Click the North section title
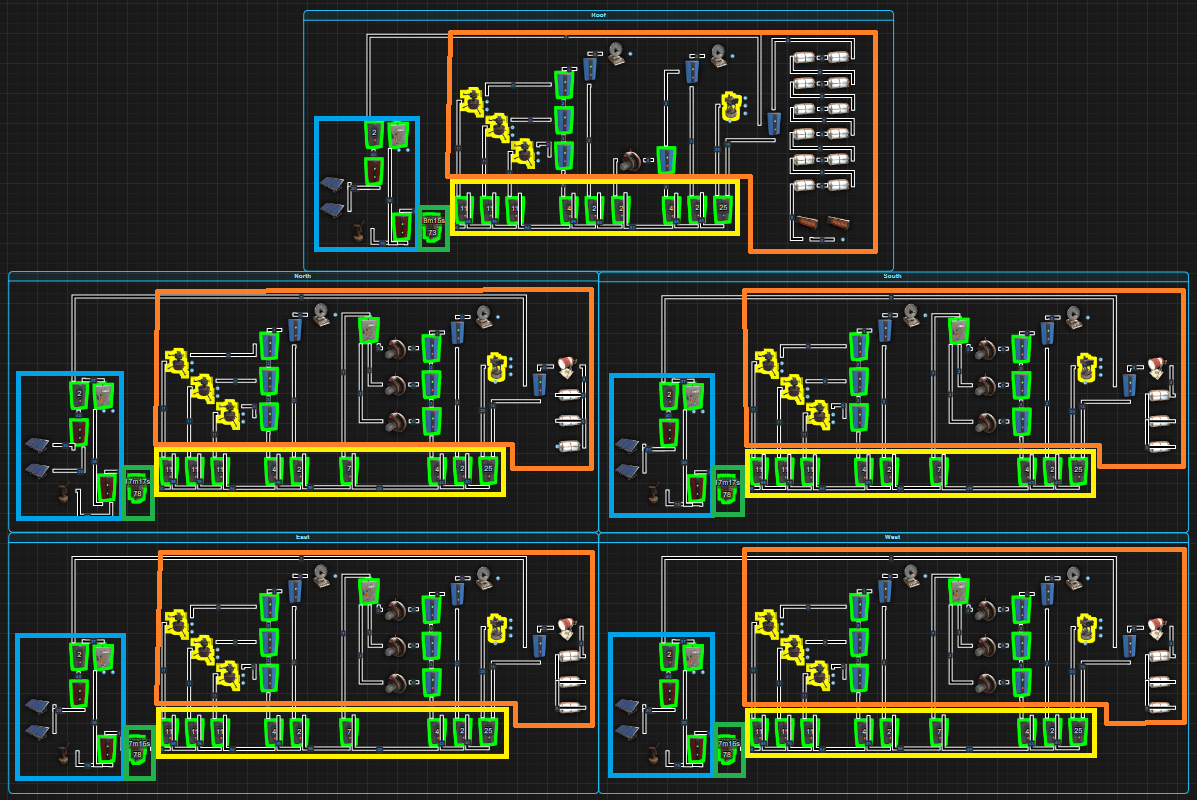1197x800 pixels. [x=302, y=276]
